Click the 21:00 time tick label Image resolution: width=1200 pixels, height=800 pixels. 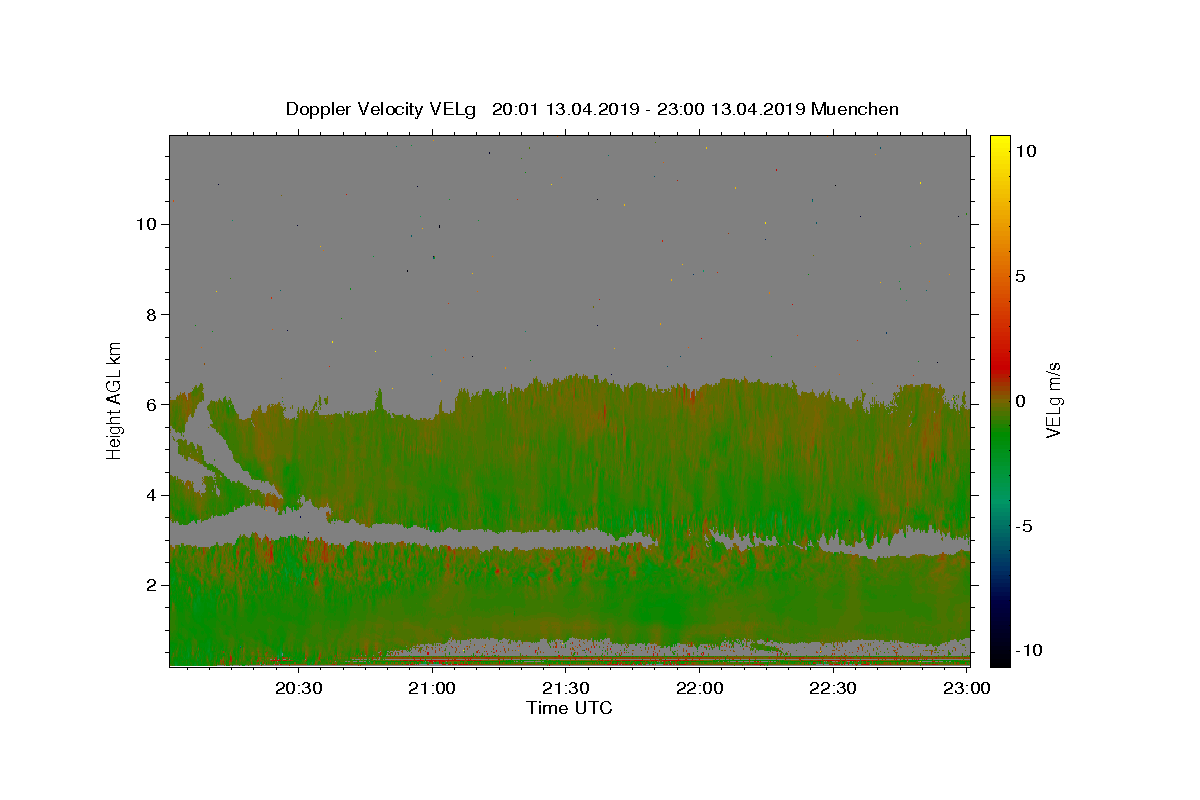433,688
